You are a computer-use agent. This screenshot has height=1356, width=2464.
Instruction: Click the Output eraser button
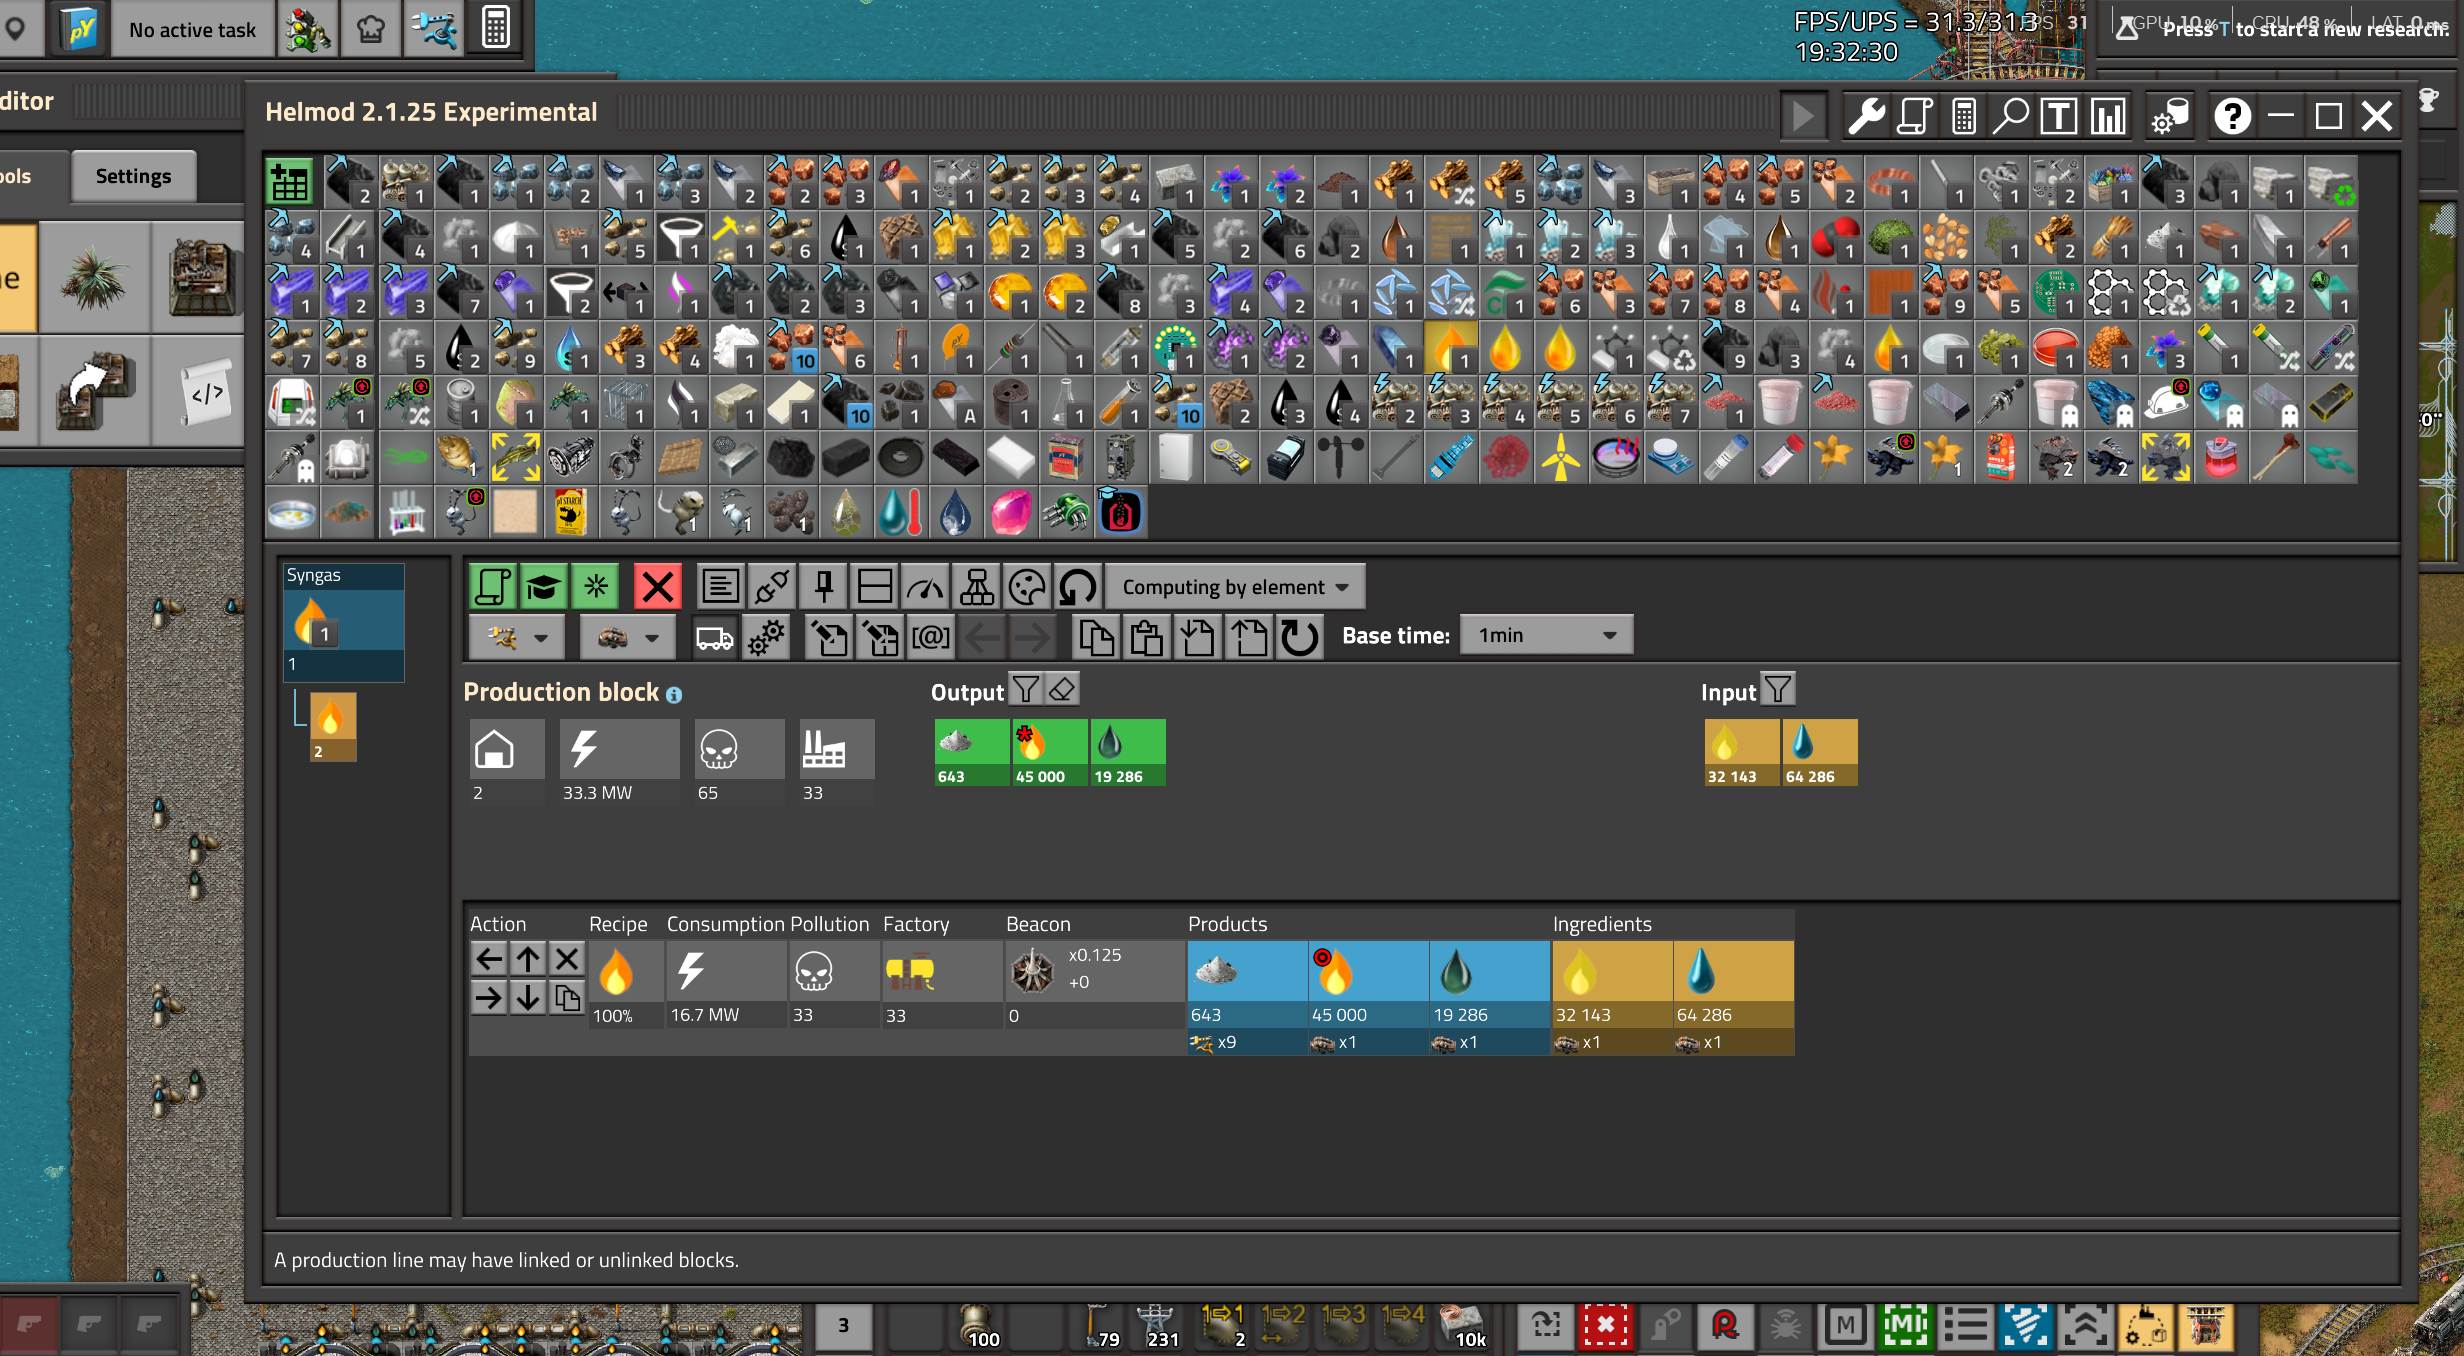coord(1062,689)
